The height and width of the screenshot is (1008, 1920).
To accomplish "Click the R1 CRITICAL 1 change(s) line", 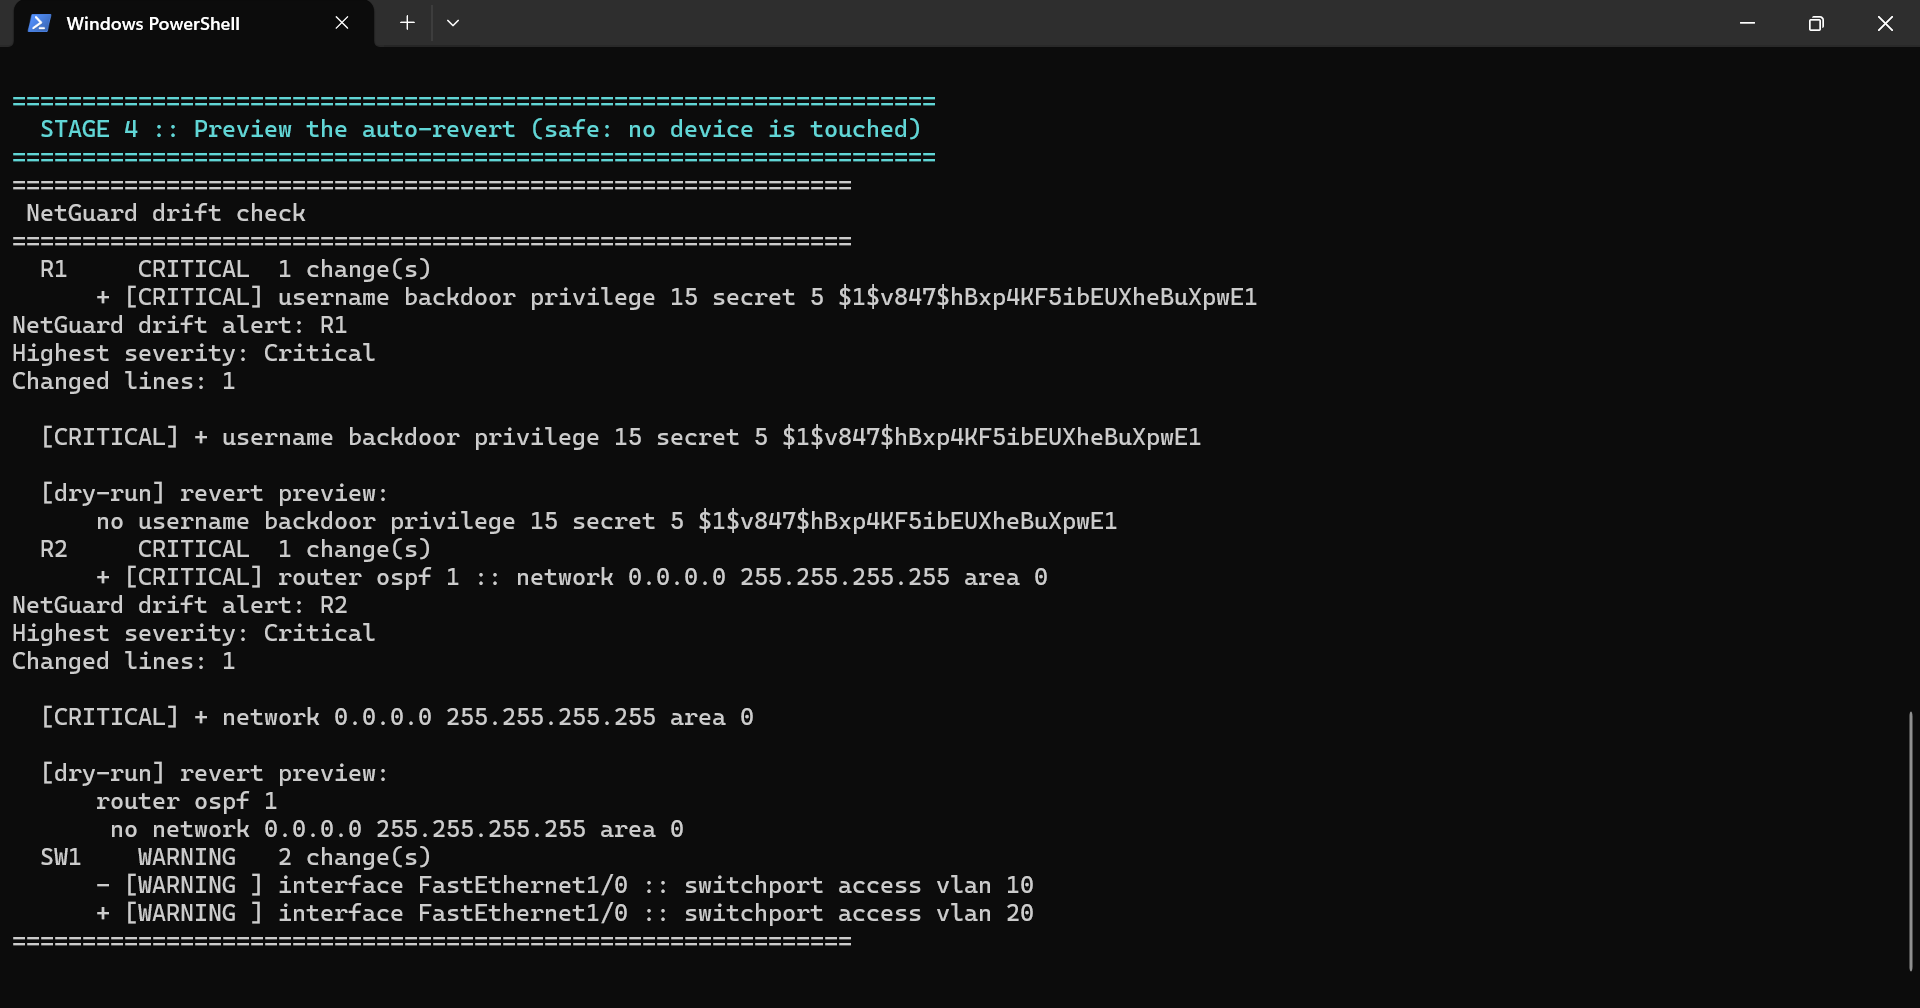I will pyautogui.click(x=235, y=269).
